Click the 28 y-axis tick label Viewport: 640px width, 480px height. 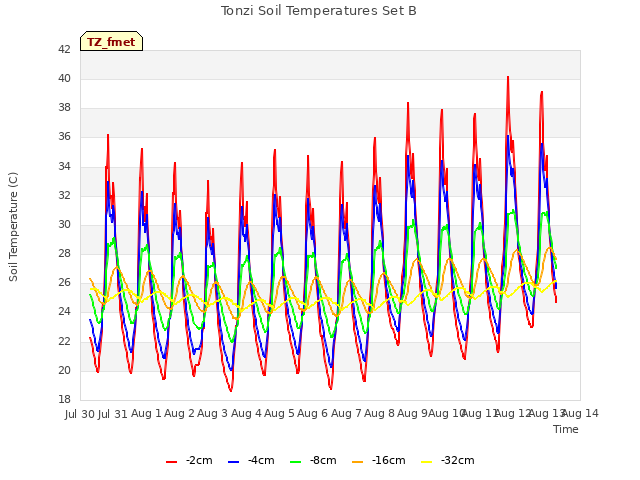pyautogui.click(x=64, y=253)
